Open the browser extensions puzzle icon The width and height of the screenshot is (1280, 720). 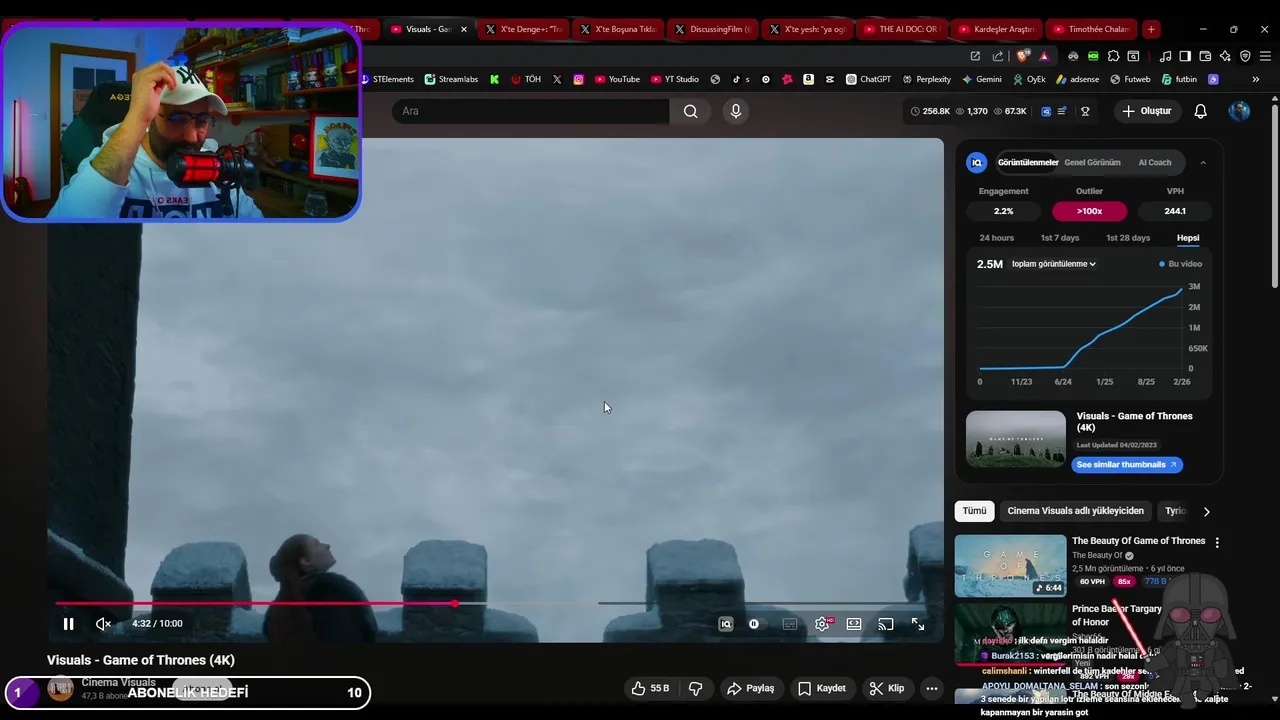(1113, 56)
